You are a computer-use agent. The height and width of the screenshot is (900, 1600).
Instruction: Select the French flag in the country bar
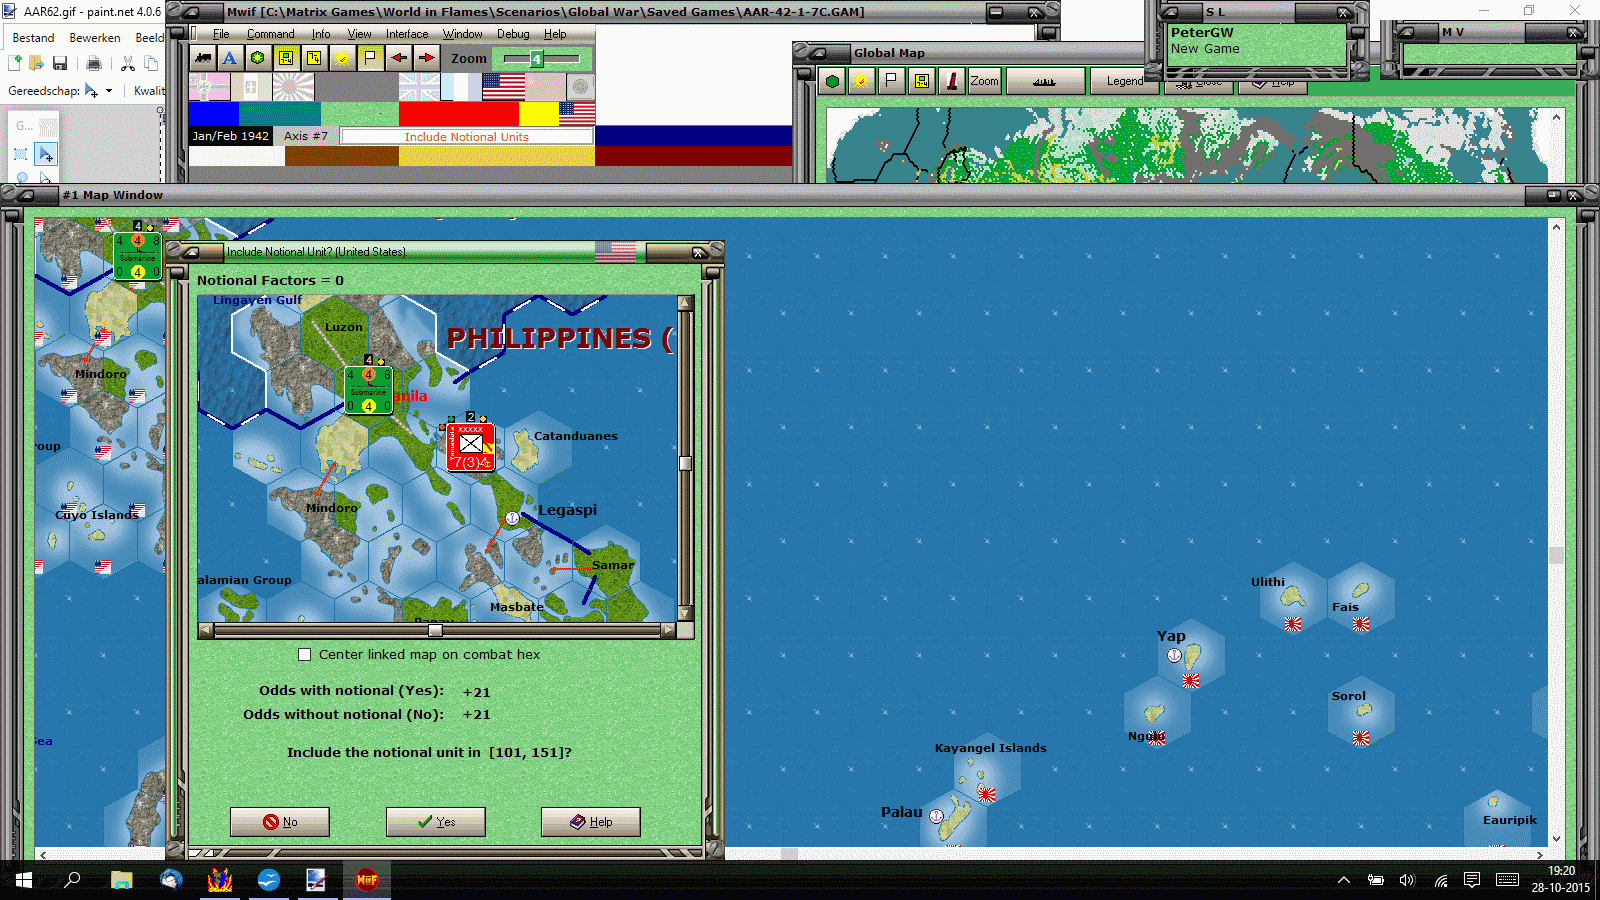[460, 87]
